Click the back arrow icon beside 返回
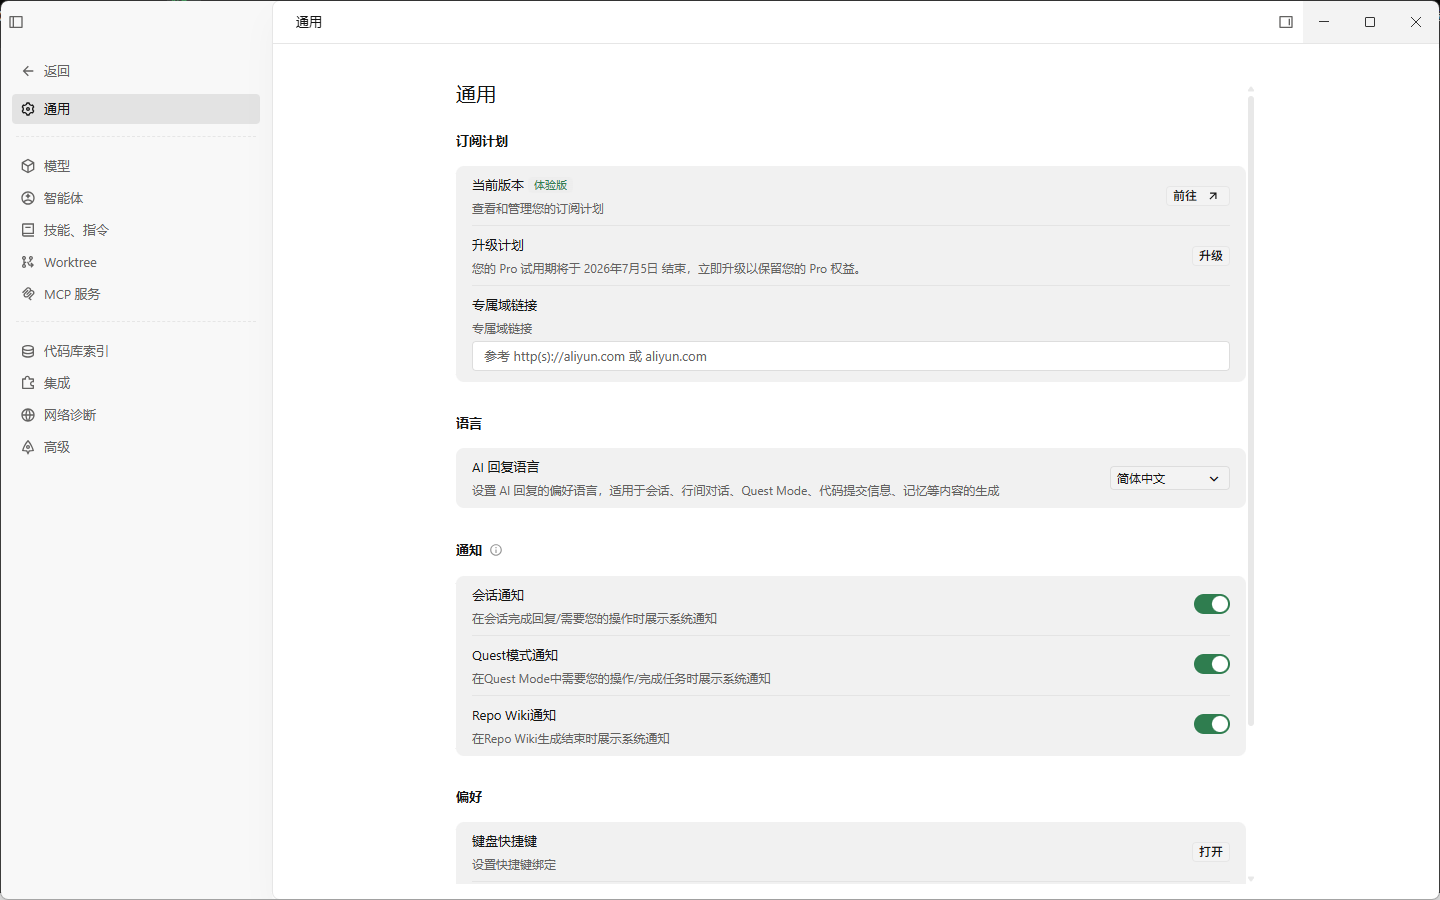 point(28,71)
